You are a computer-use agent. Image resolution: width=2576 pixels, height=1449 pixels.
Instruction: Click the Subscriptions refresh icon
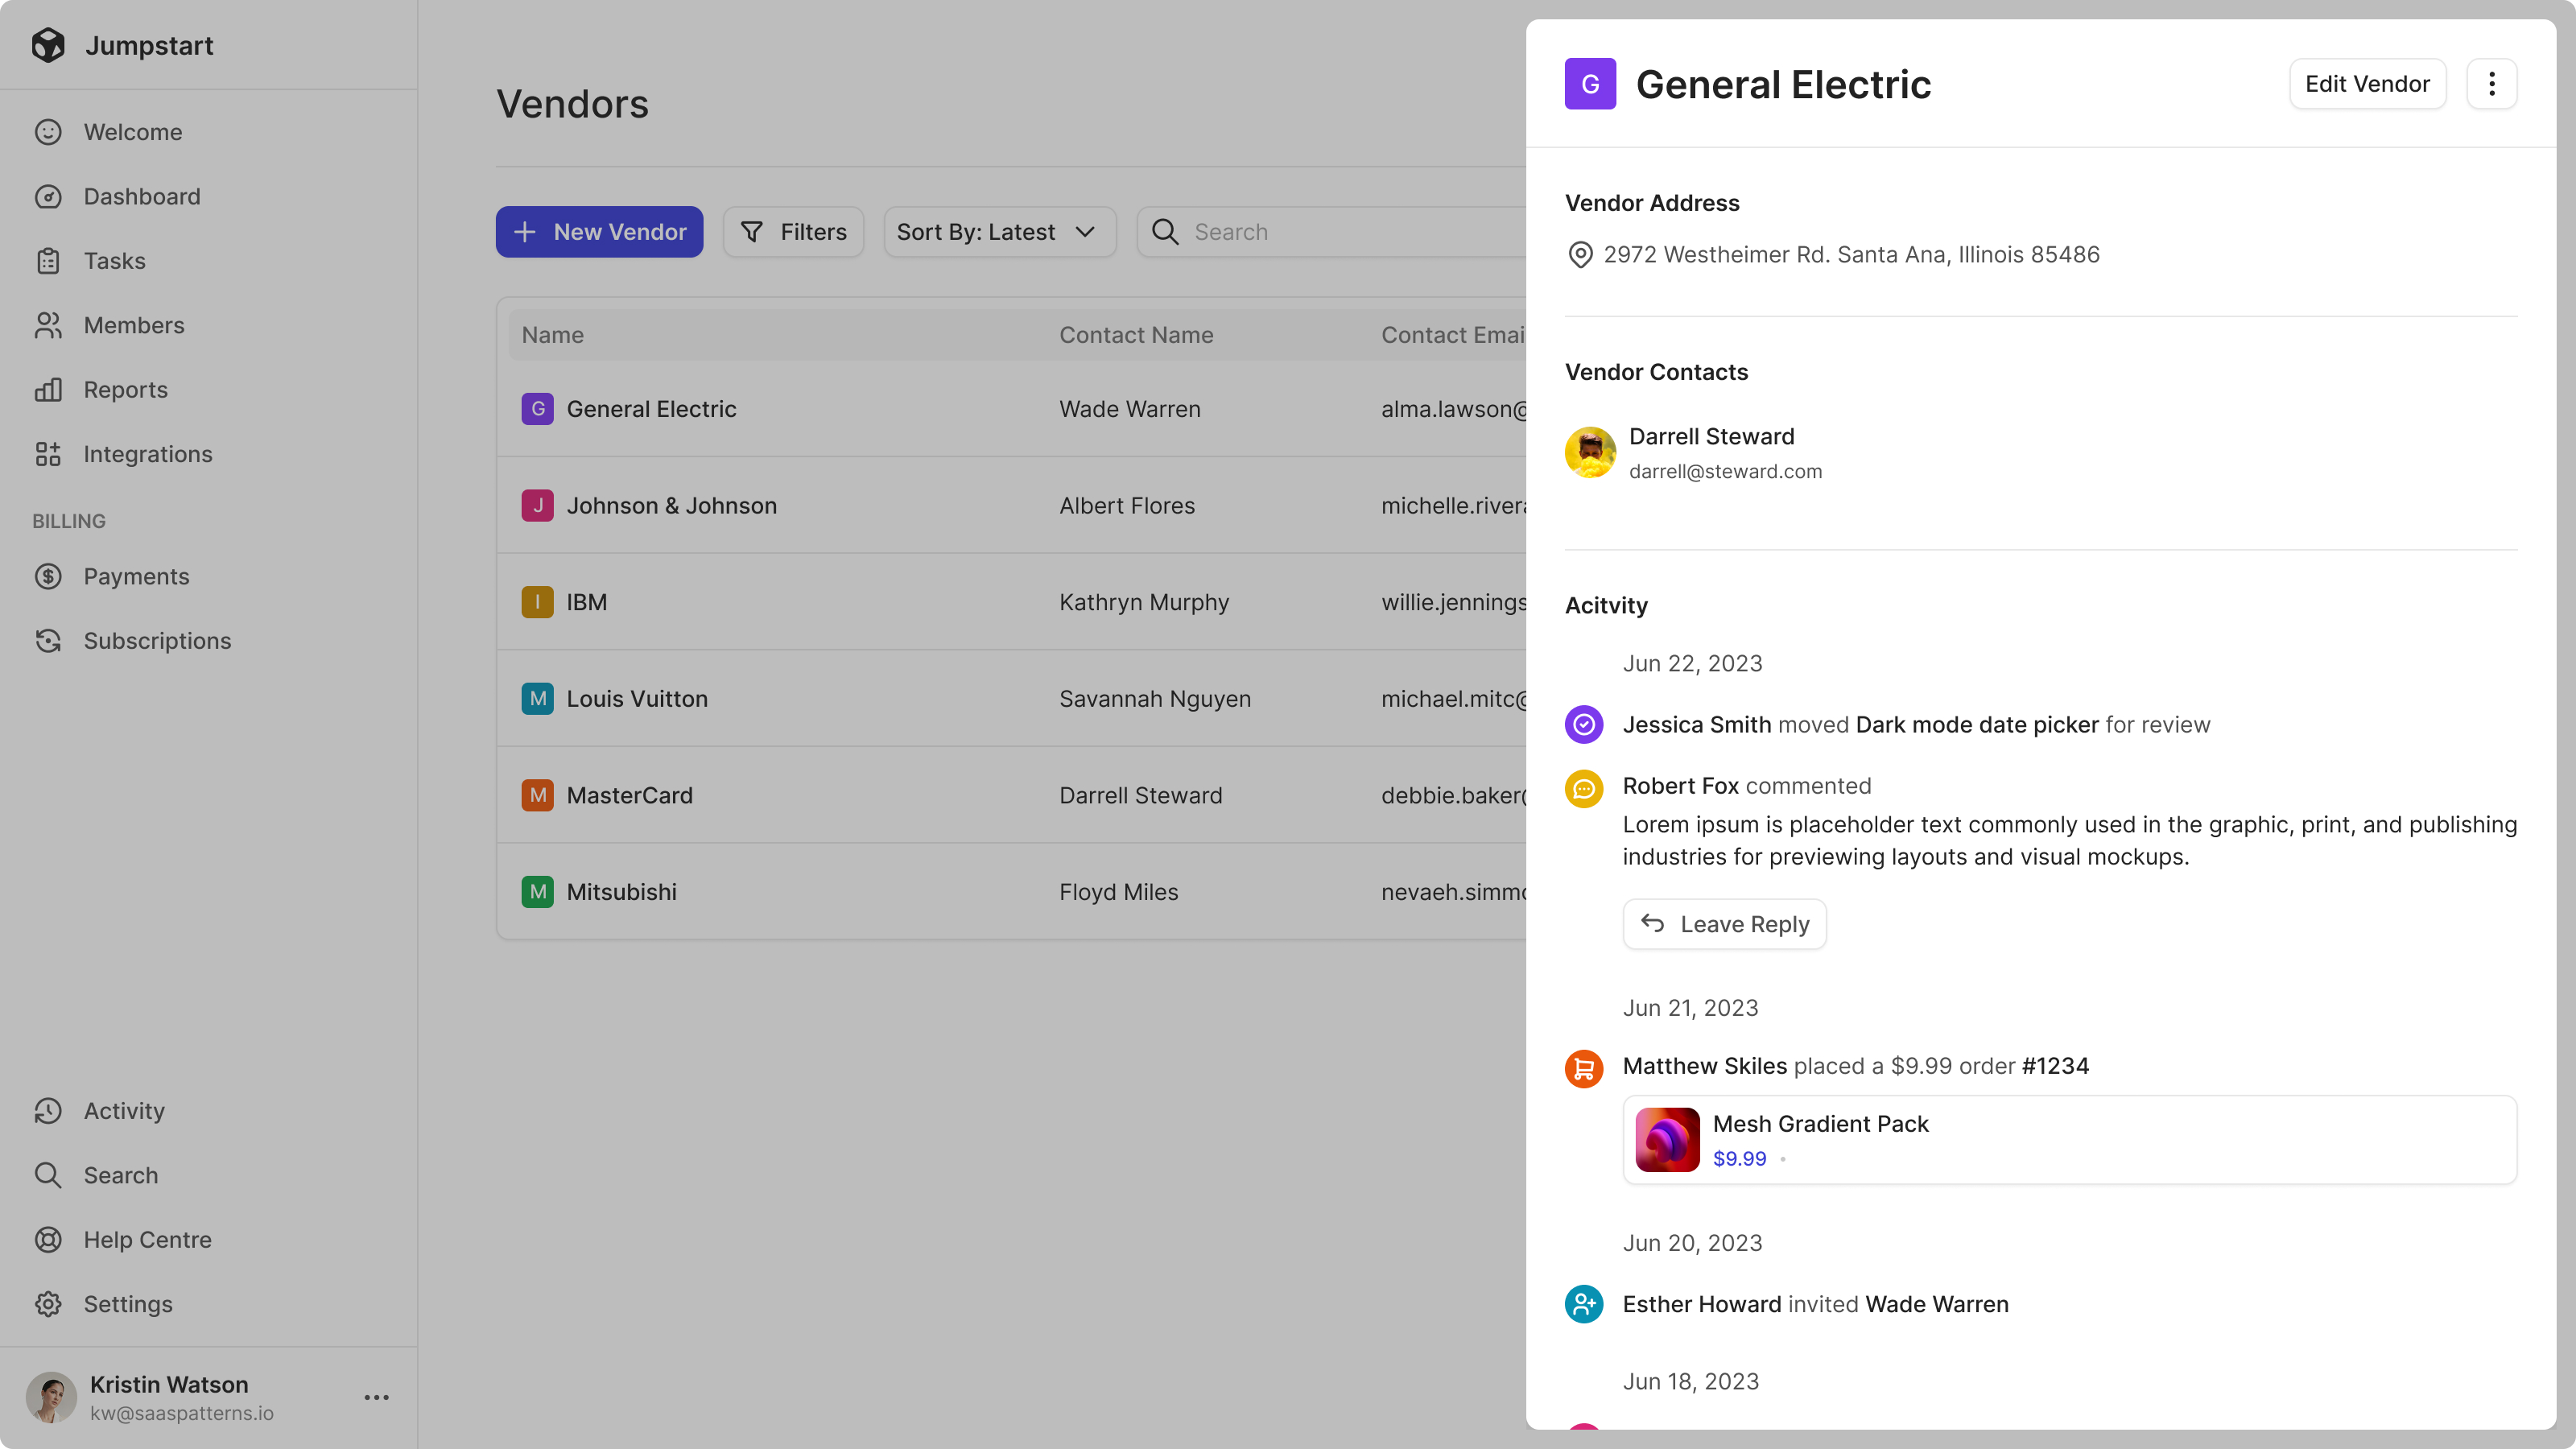click(48, 641)
